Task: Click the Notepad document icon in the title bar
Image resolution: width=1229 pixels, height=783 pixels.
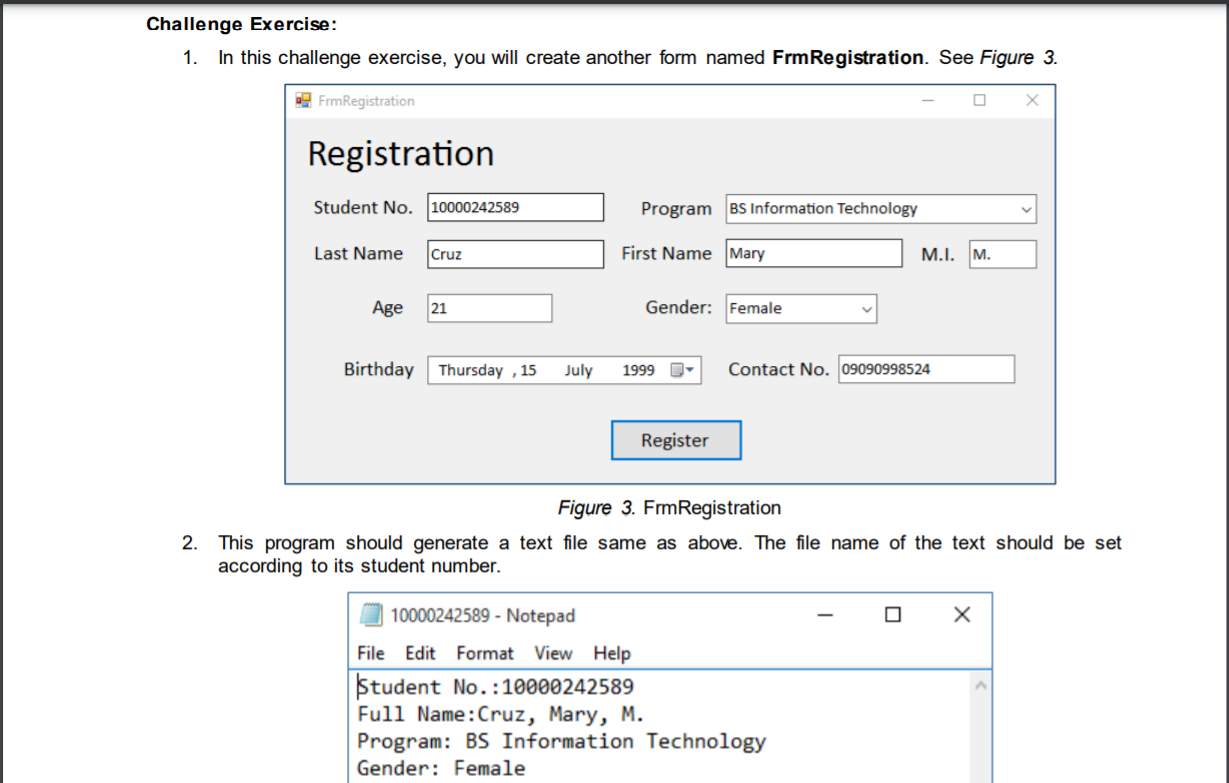Action: (369, 614)
